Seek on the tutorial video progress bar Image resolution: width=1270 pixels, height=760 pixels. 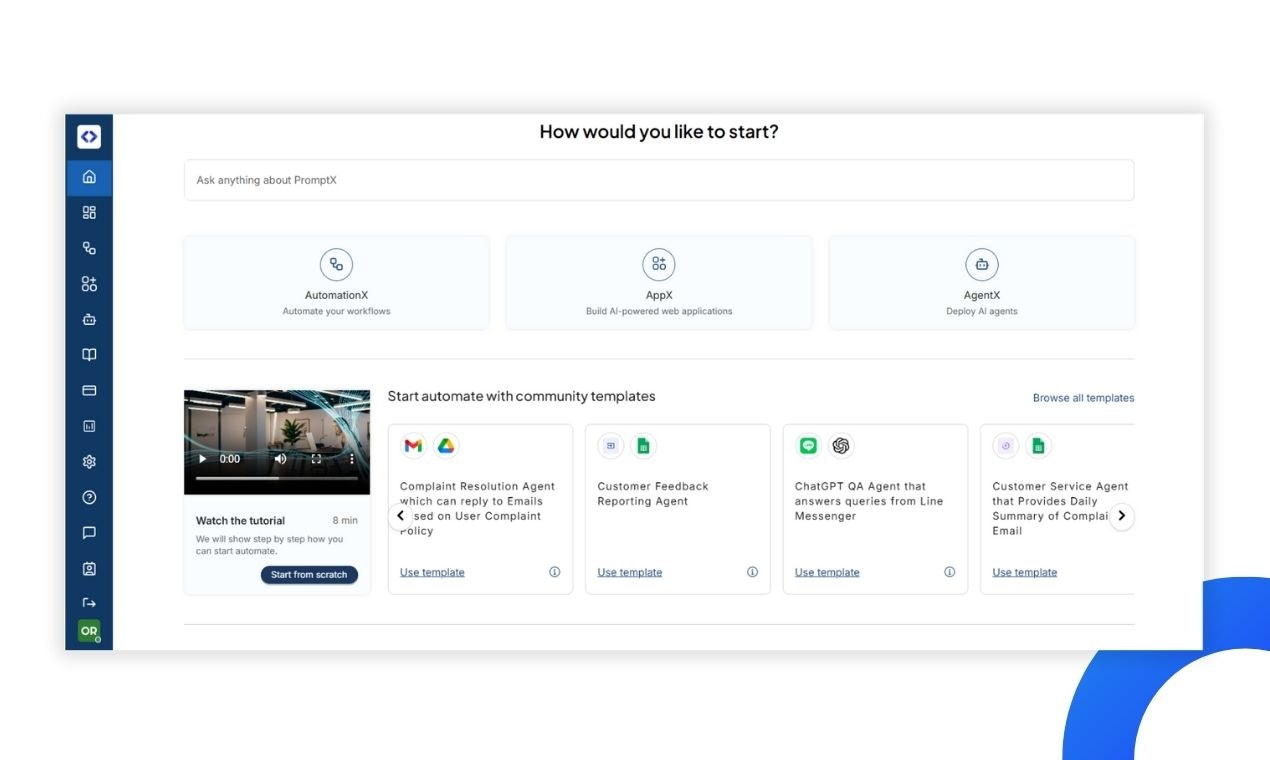click(x=277, y=478)
